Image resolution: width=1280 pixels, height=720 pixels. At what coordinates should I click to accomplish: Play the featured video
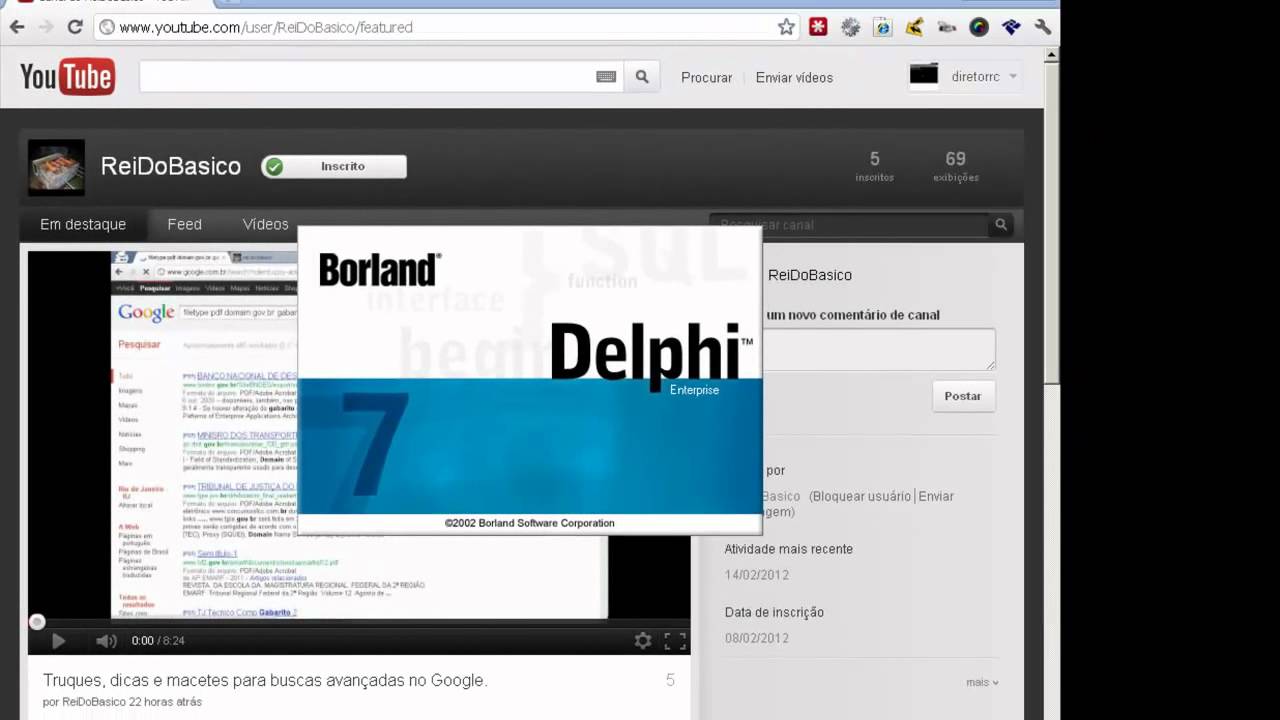[58, 641]
